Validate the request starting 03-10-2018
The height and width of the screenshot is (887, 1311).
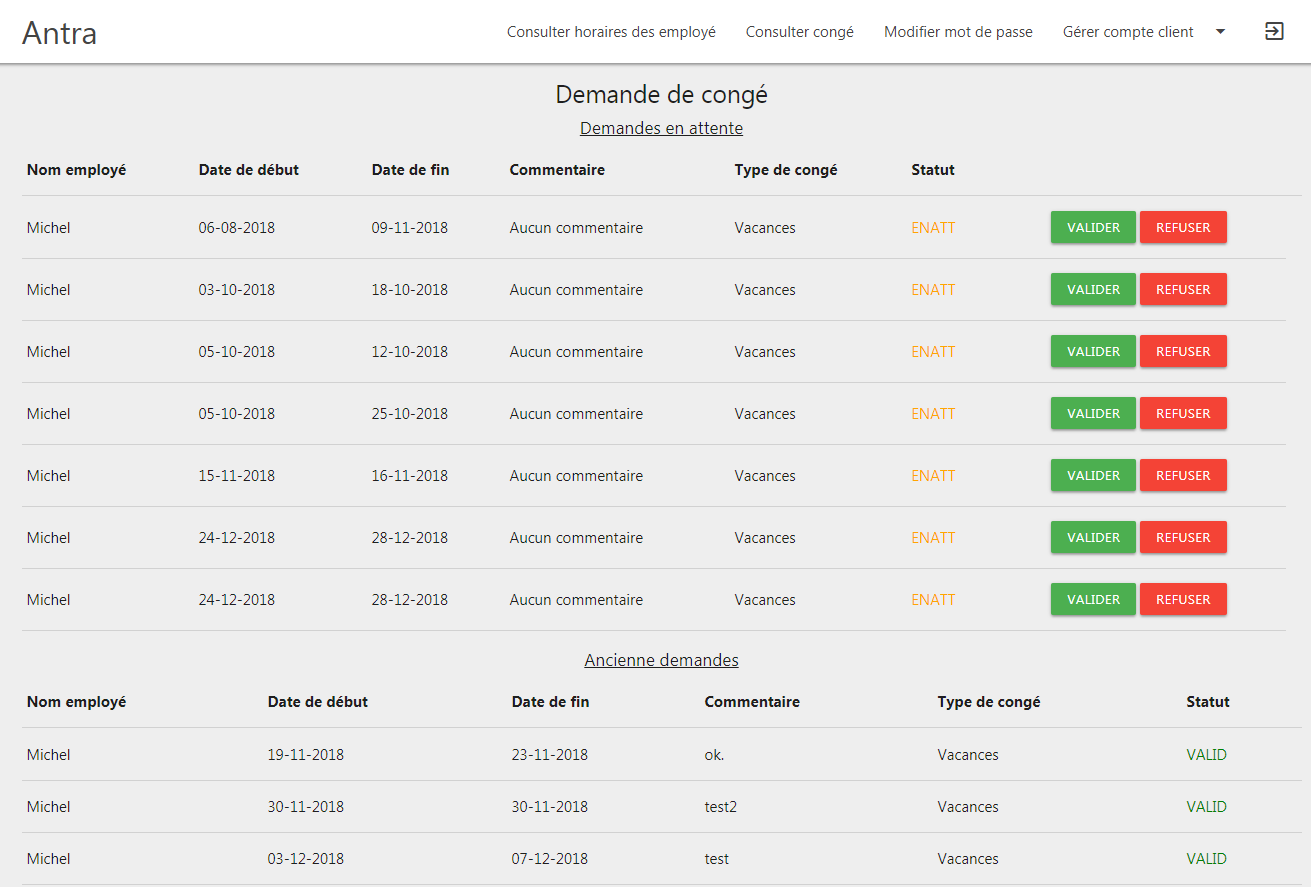coord(1093,289)
